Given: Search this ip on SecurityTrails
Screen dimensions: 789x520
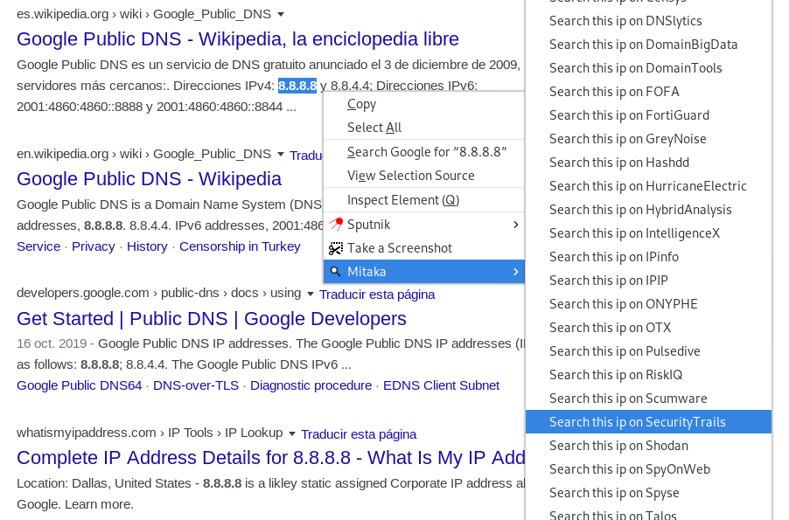Looking at the screenshot, I should pos(649,422).
